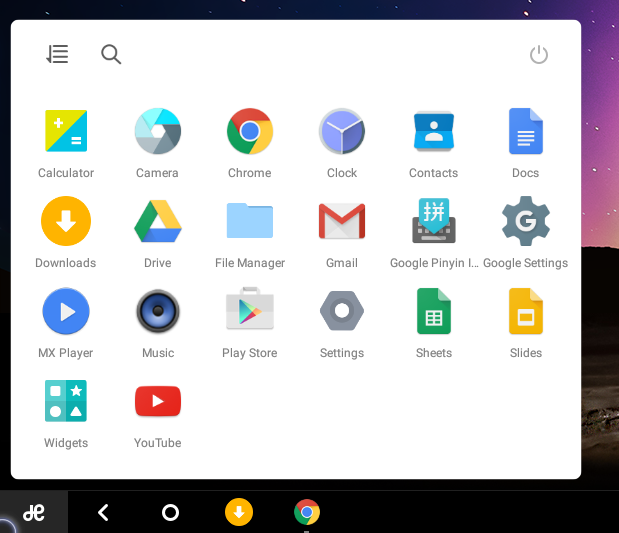
Task: Open Google Docs app
Action: coord(526,131)
